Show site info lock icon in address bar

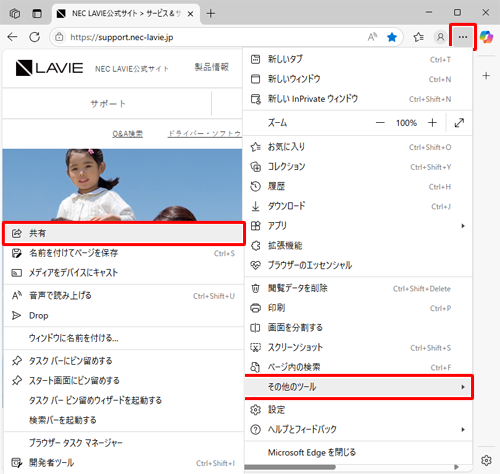point(59,37)
